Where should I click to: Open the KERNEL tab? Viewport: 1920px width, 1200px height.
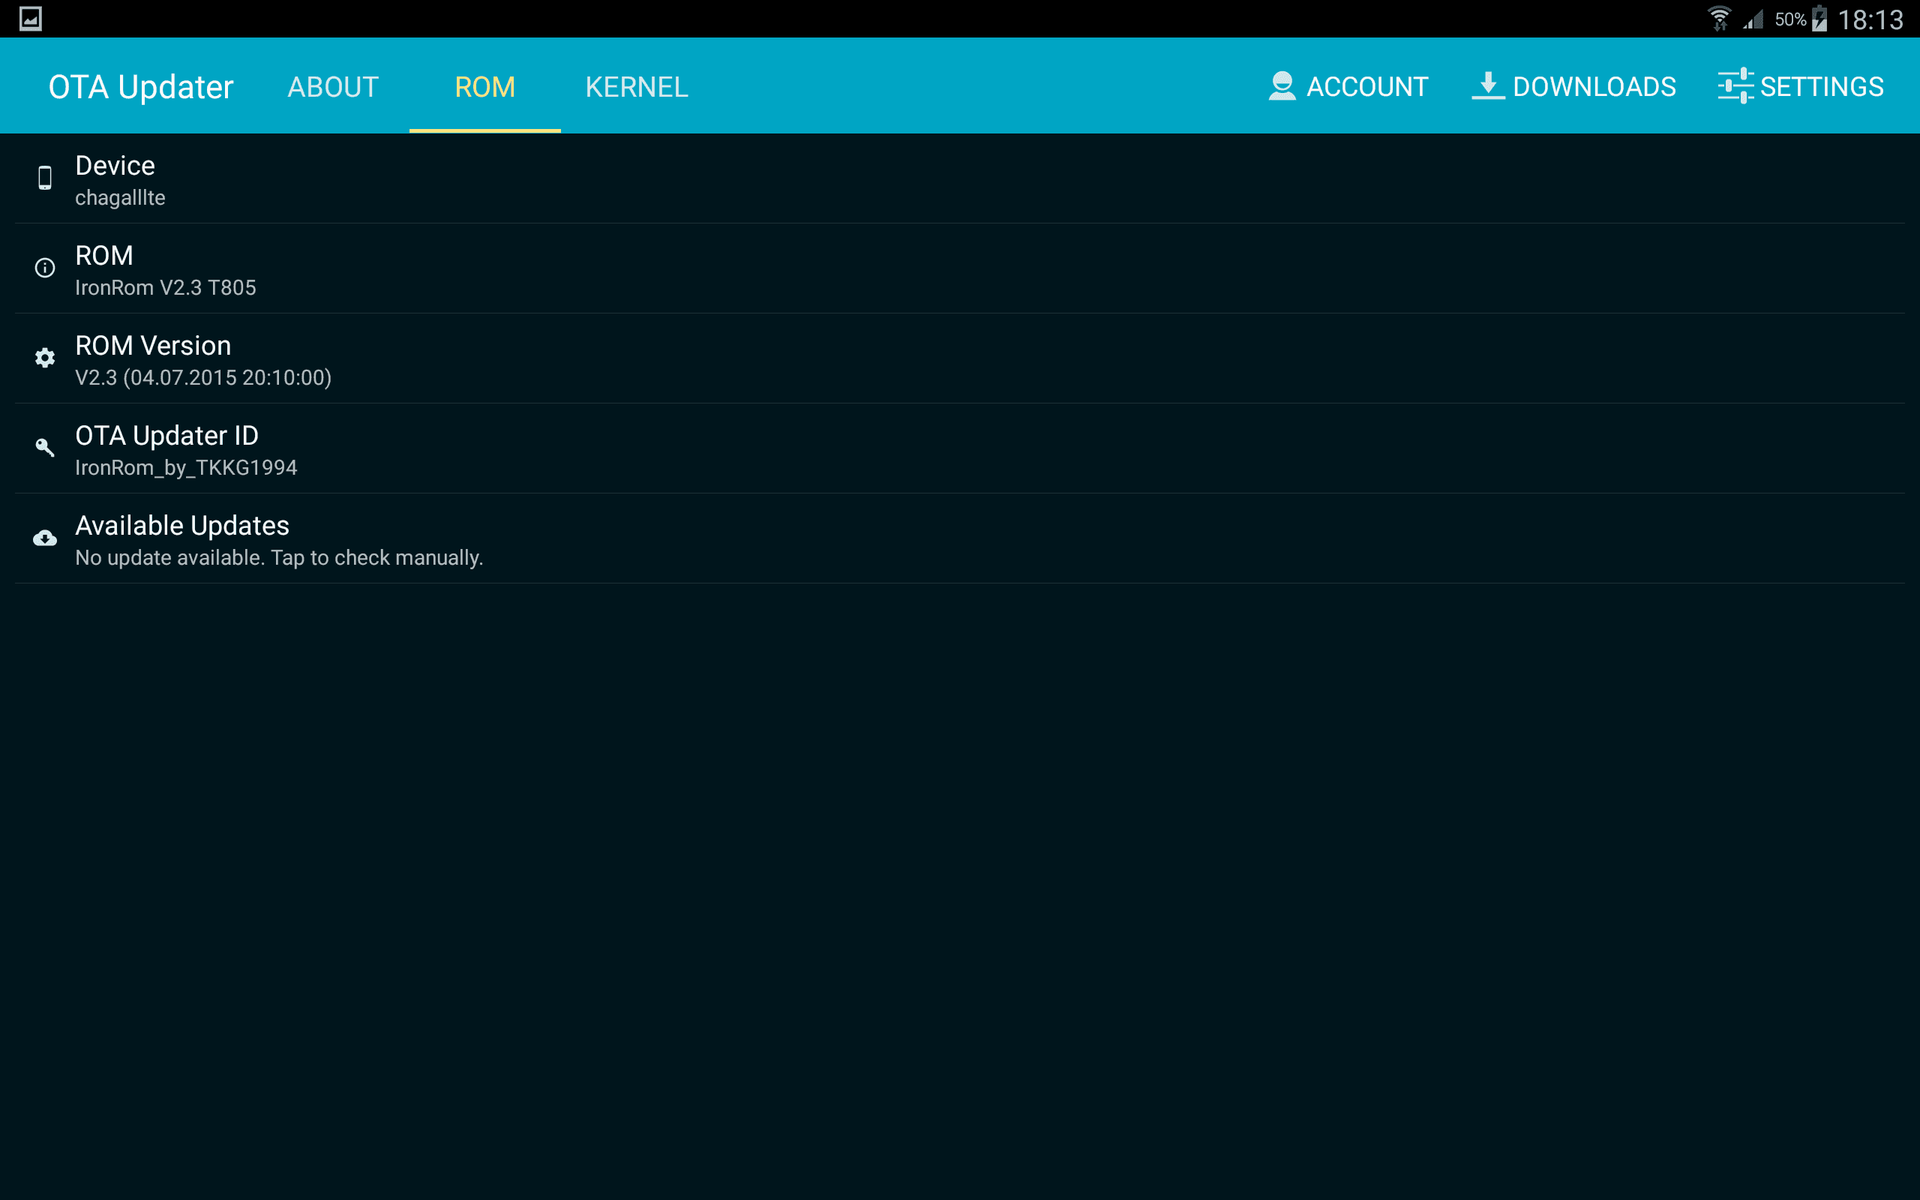[x=636, y=87]
